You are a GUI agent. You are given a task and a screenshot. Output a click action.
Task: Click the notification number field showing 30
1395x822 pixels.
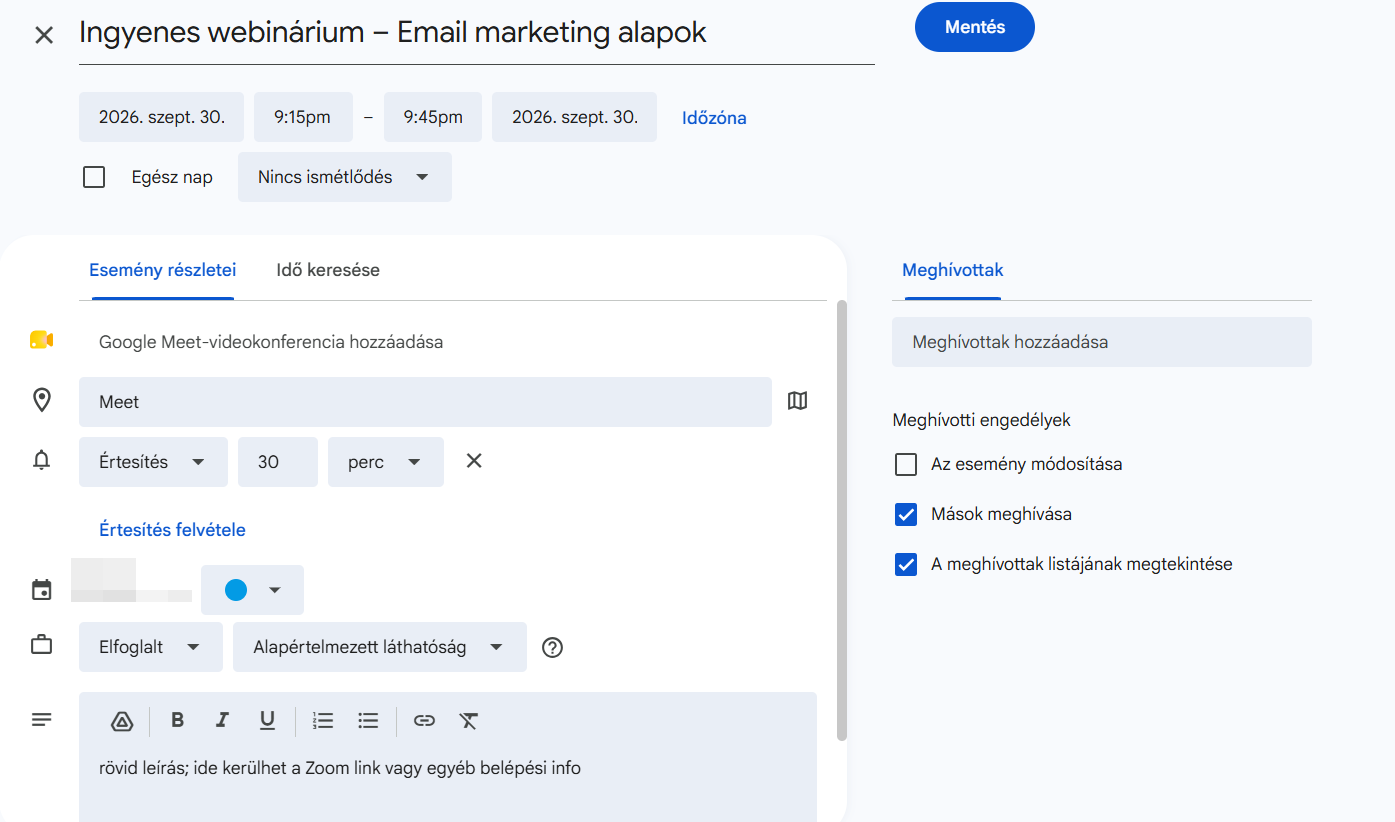[278, 462]
